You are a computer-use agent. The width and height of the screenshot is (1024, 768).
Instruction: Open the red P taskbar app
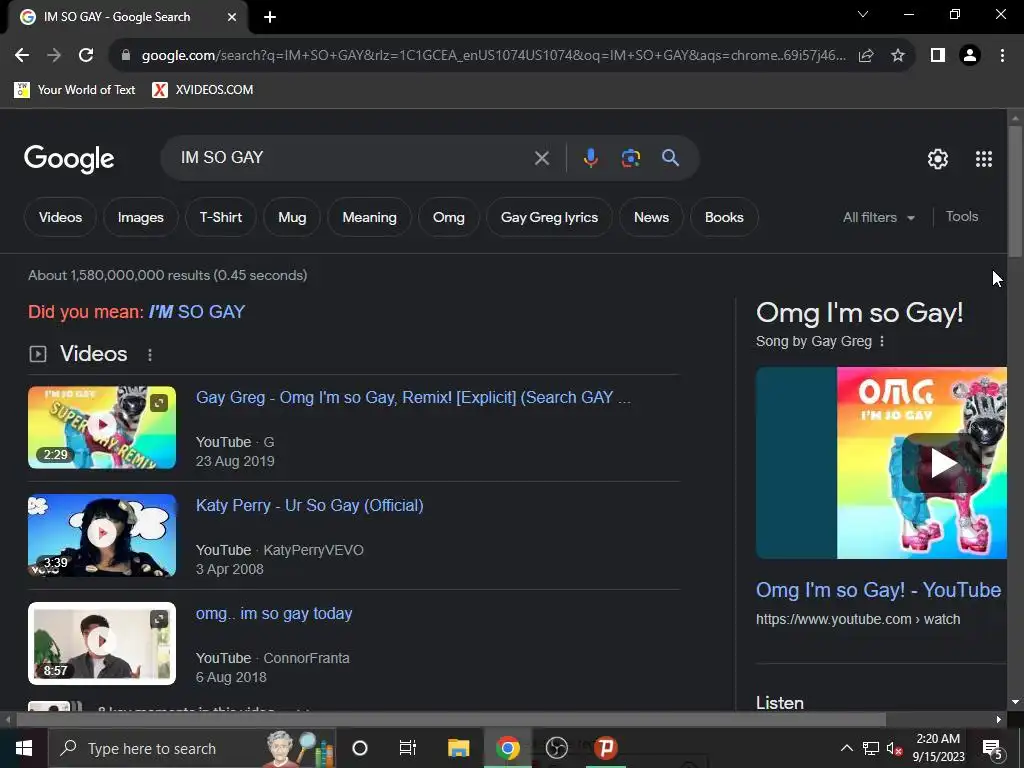[x=605, y=748]
